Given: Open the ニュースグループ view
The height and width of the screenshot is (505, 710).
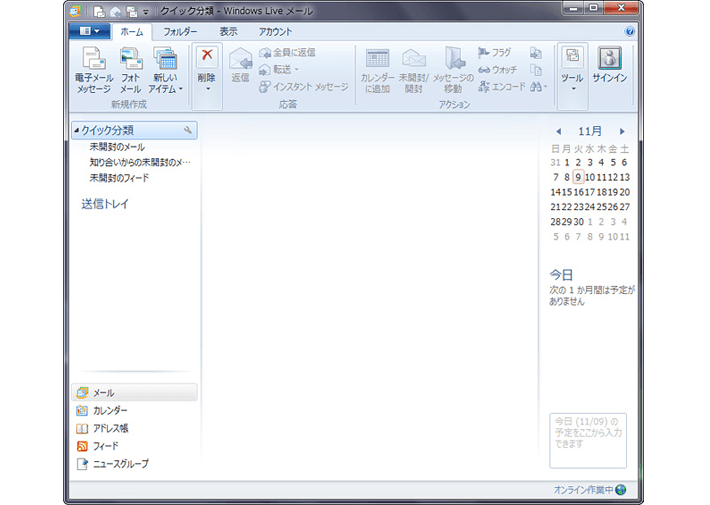Looking at the screenshot, I should point(119,464).
